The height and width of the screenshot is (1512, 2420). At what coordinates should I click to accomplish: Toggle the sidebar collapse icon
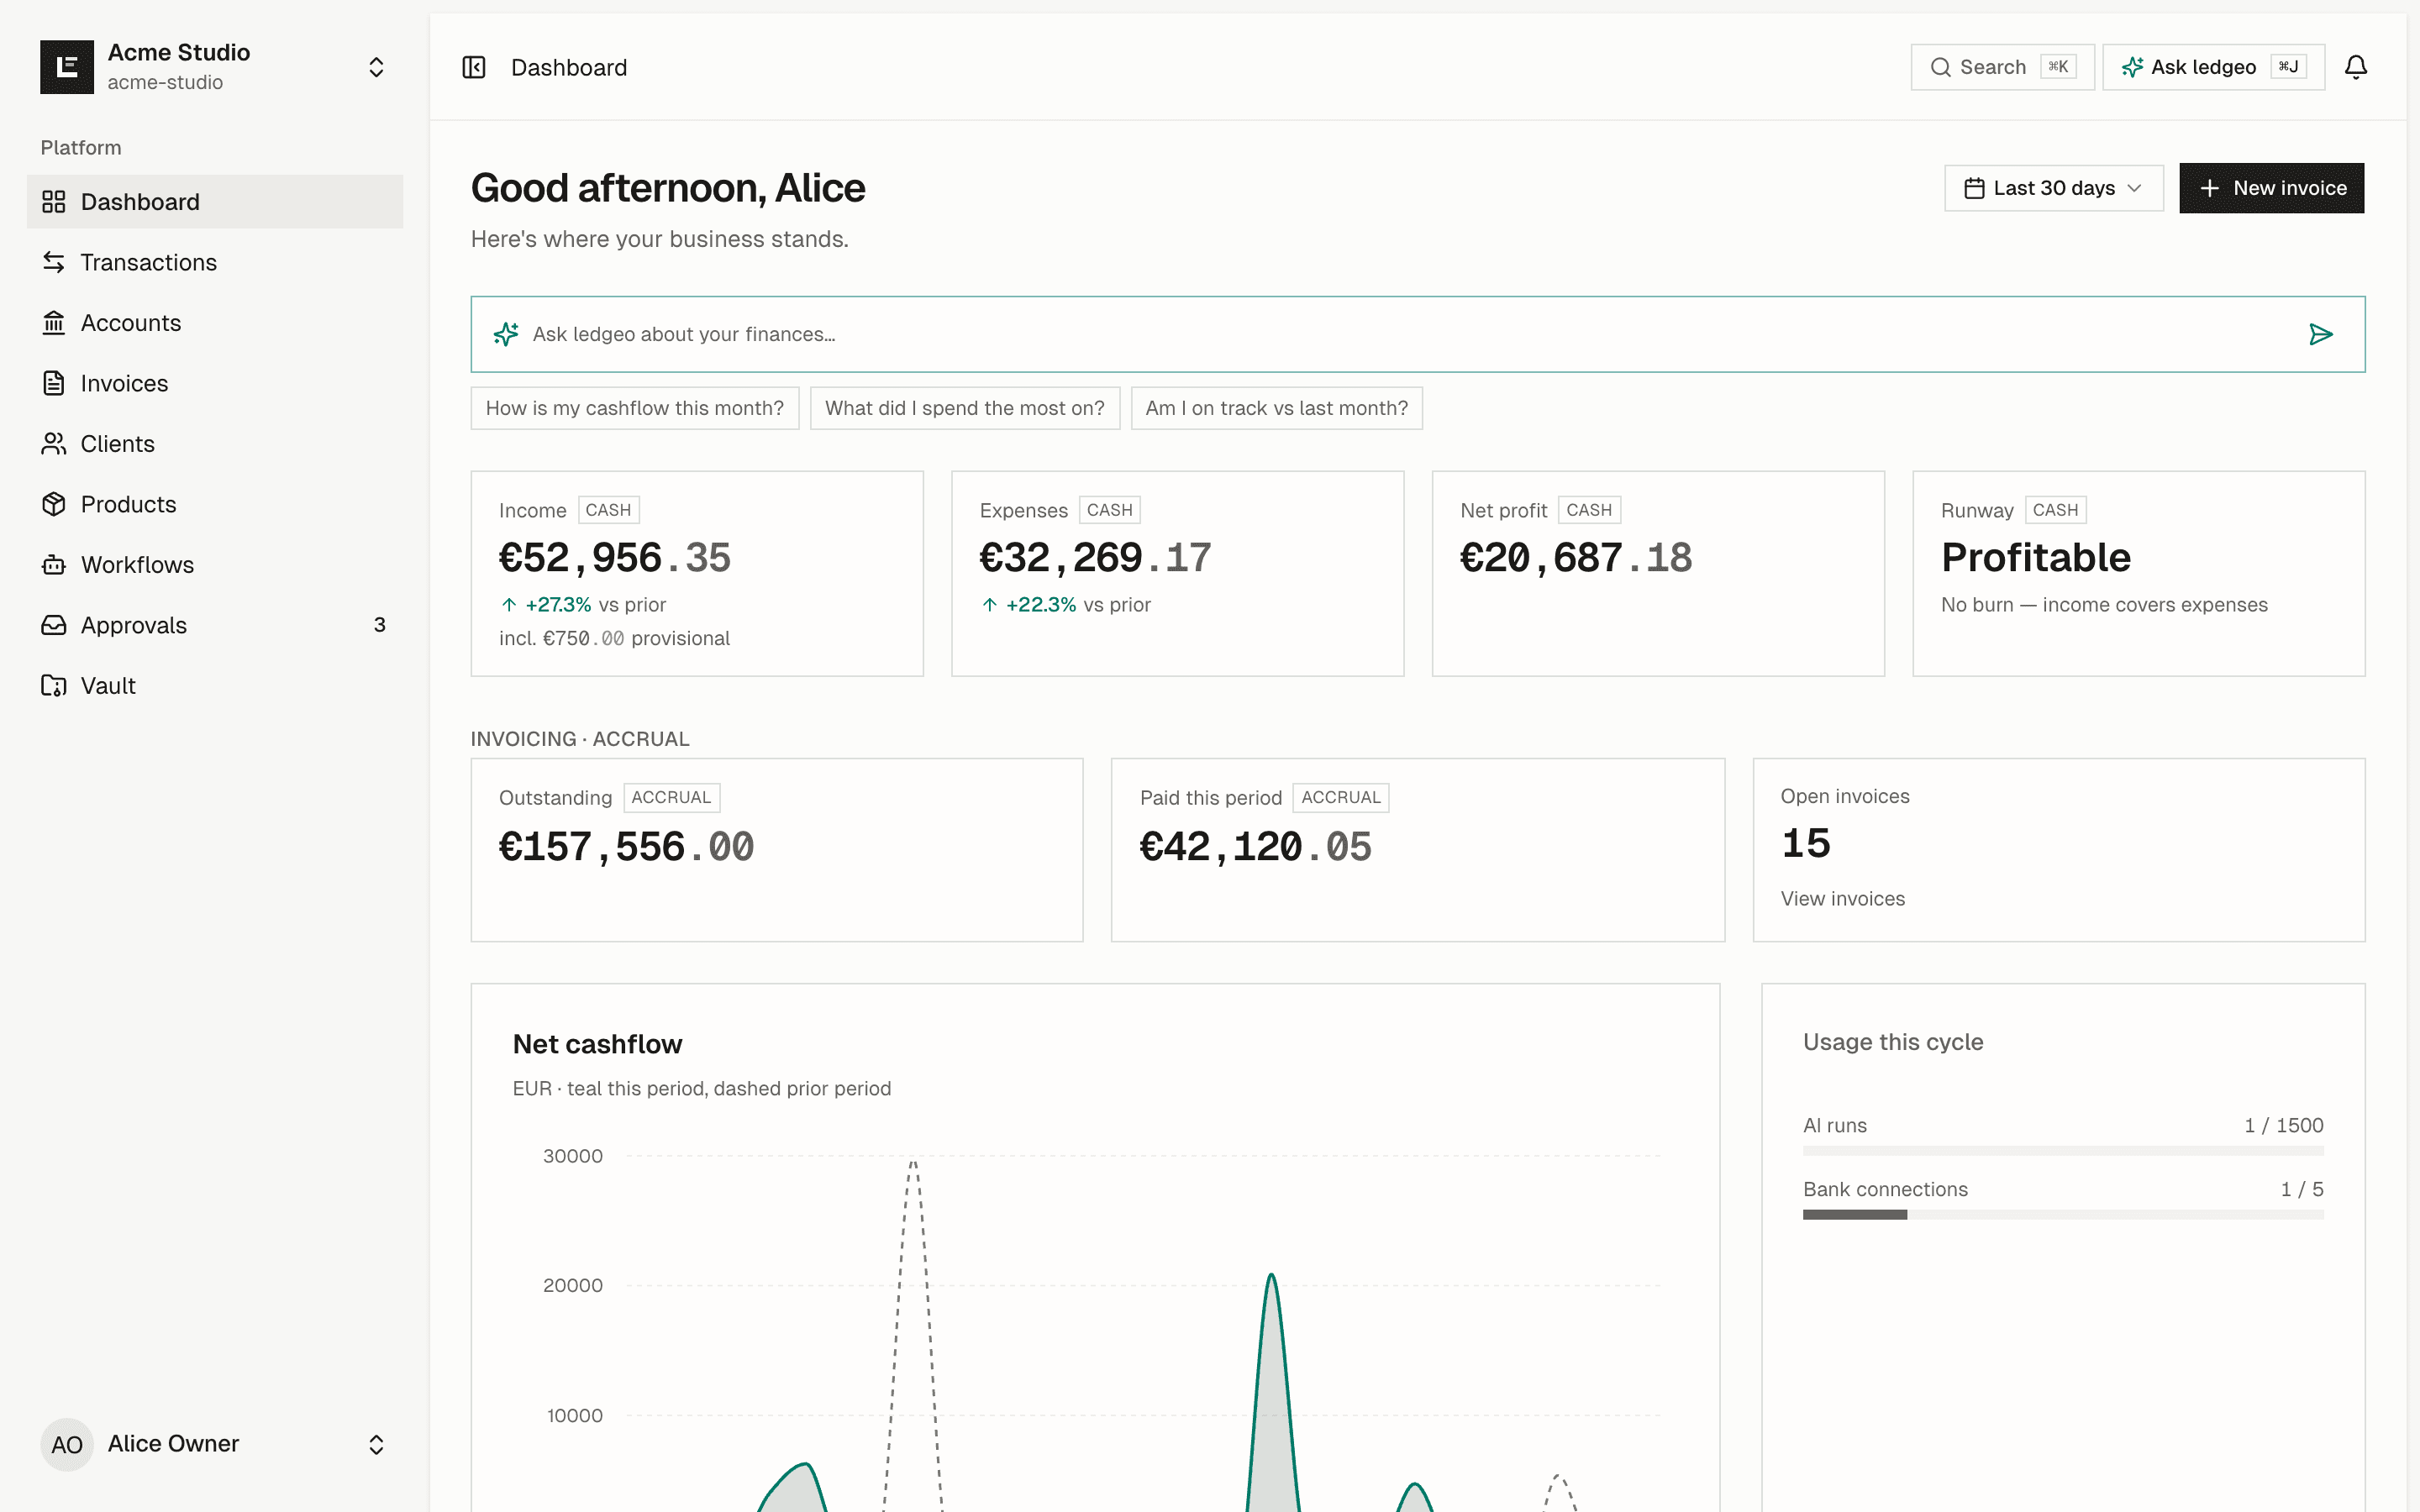click(x=474, y=67)
